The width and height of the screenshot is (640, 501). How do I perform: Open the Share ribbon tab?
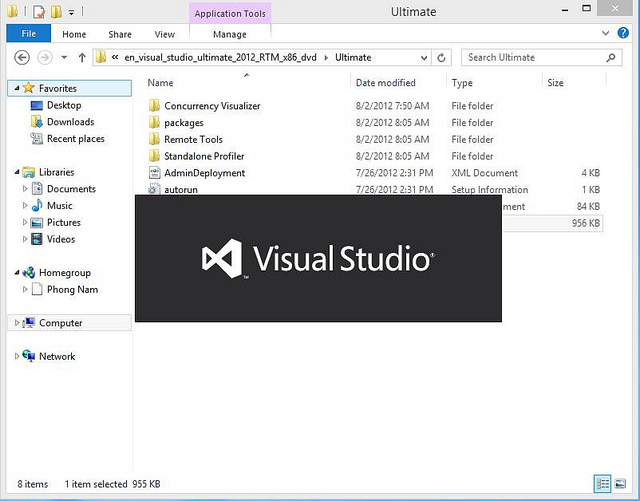click(120, 34)
